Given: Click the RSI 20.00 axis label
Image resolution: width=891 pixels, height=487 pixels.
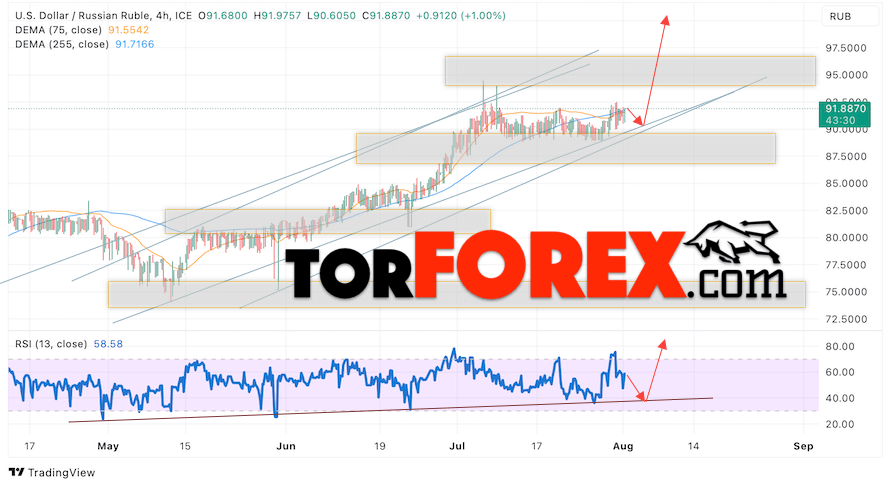Looking at the screenshot, I should pos(840,424).
